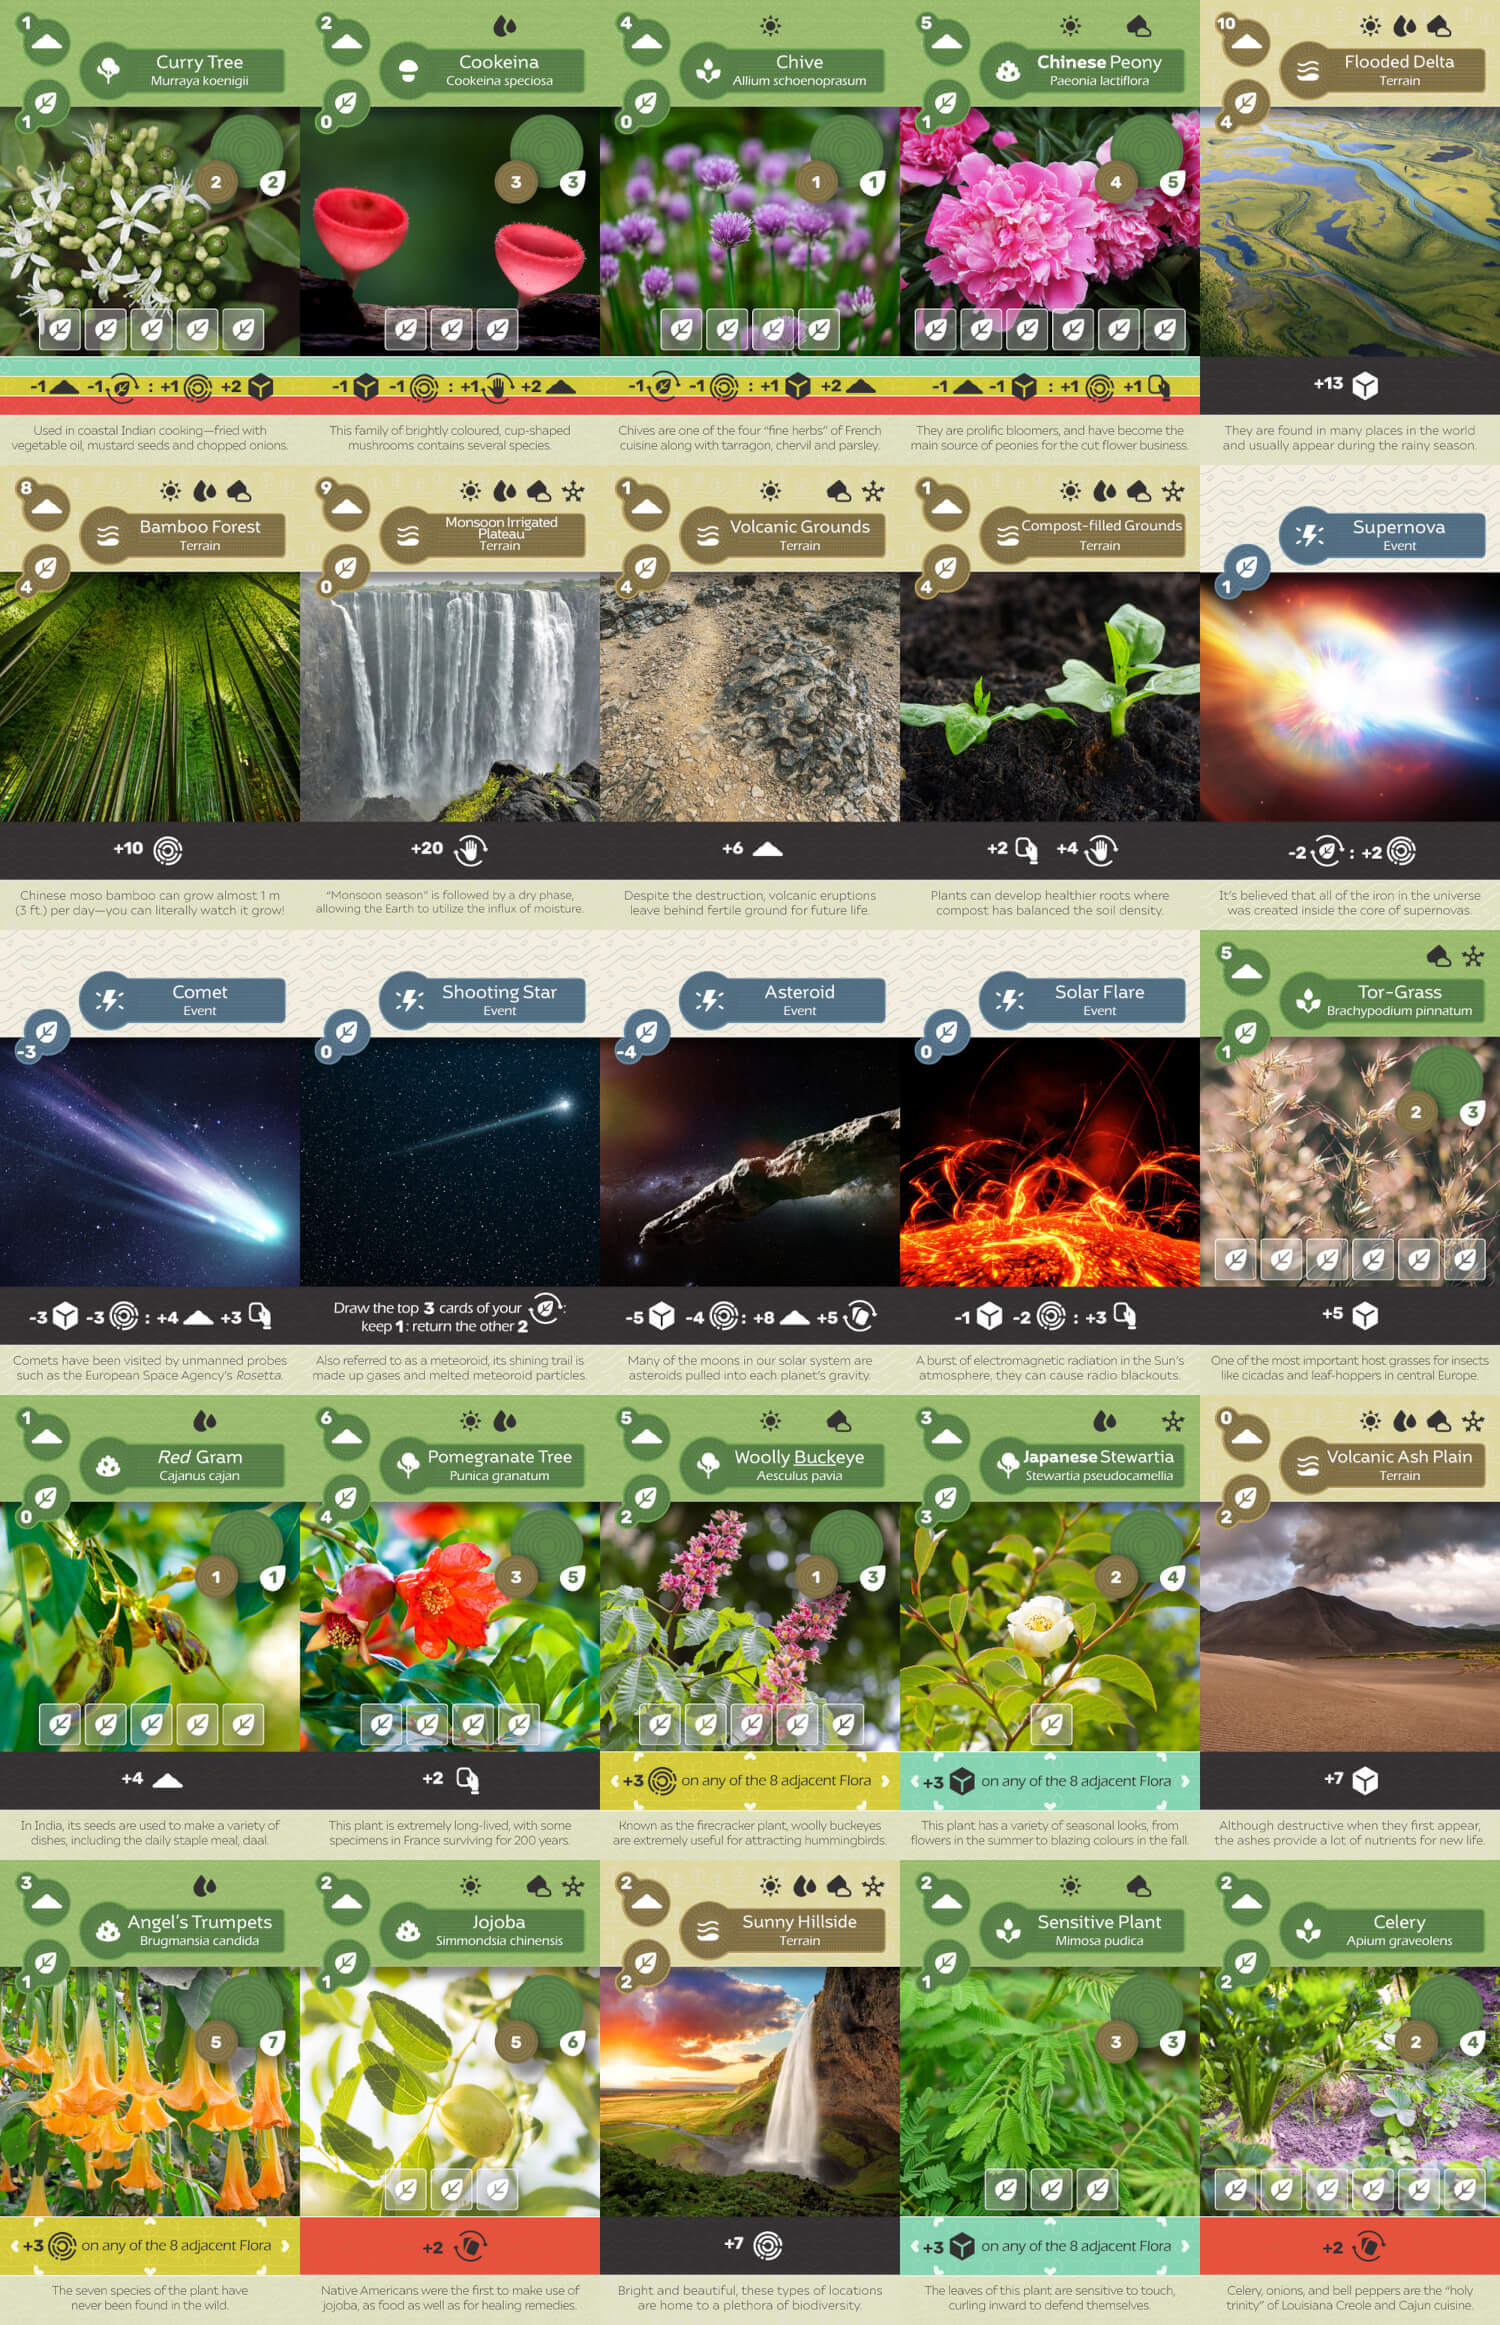The image size is (1500, 2325).
Task: Click the sprout icon beside Celery title
Action: click(x=1308, y=1930)
